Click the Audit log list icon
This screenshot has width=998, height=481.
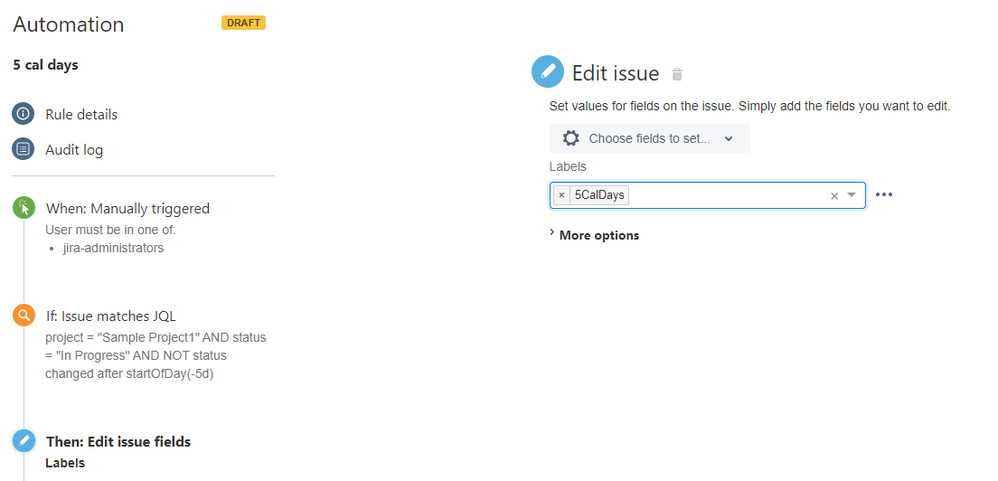point(24,150)
